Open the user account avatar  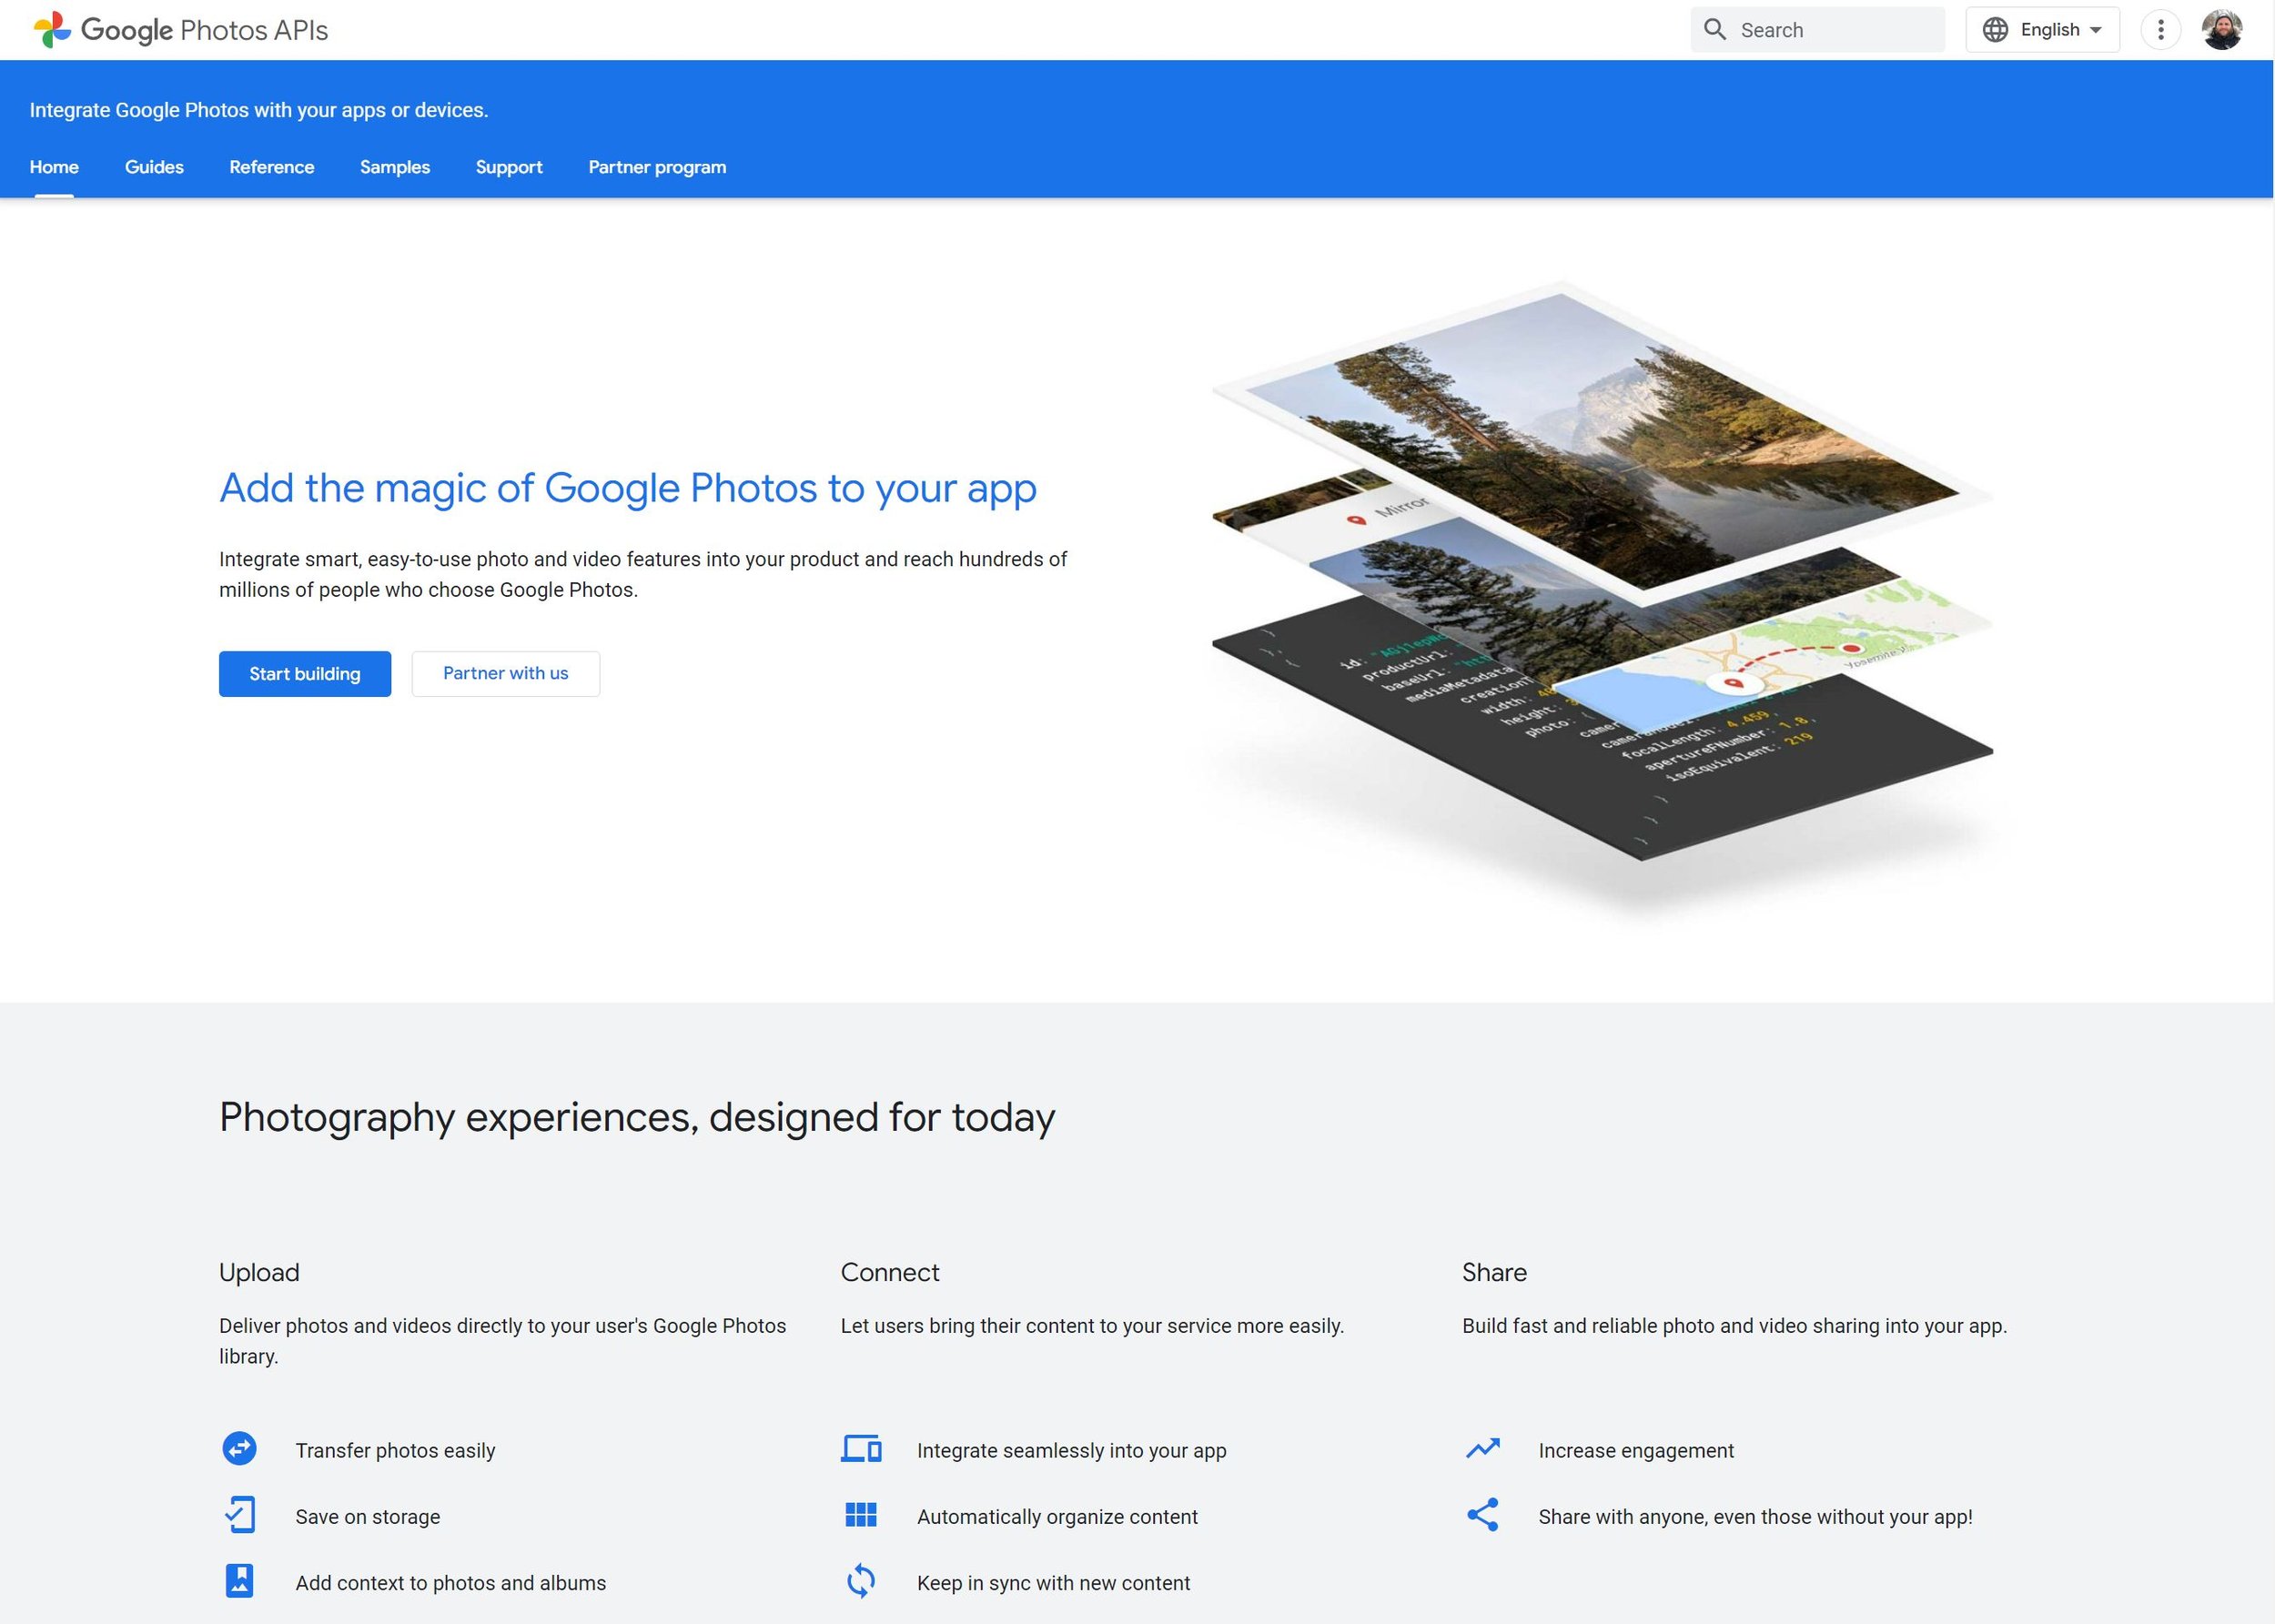tap(2222, 30)
